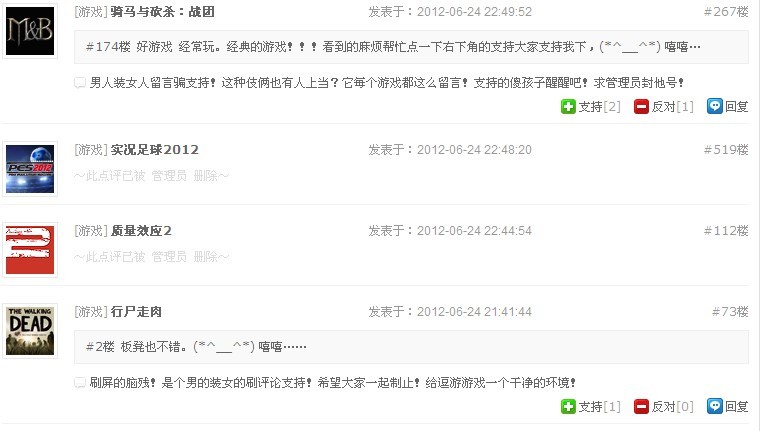The height and width of the screenshot is (431, 768).
Task: Open the M&B game thumbnail
Action: (30, 31)
